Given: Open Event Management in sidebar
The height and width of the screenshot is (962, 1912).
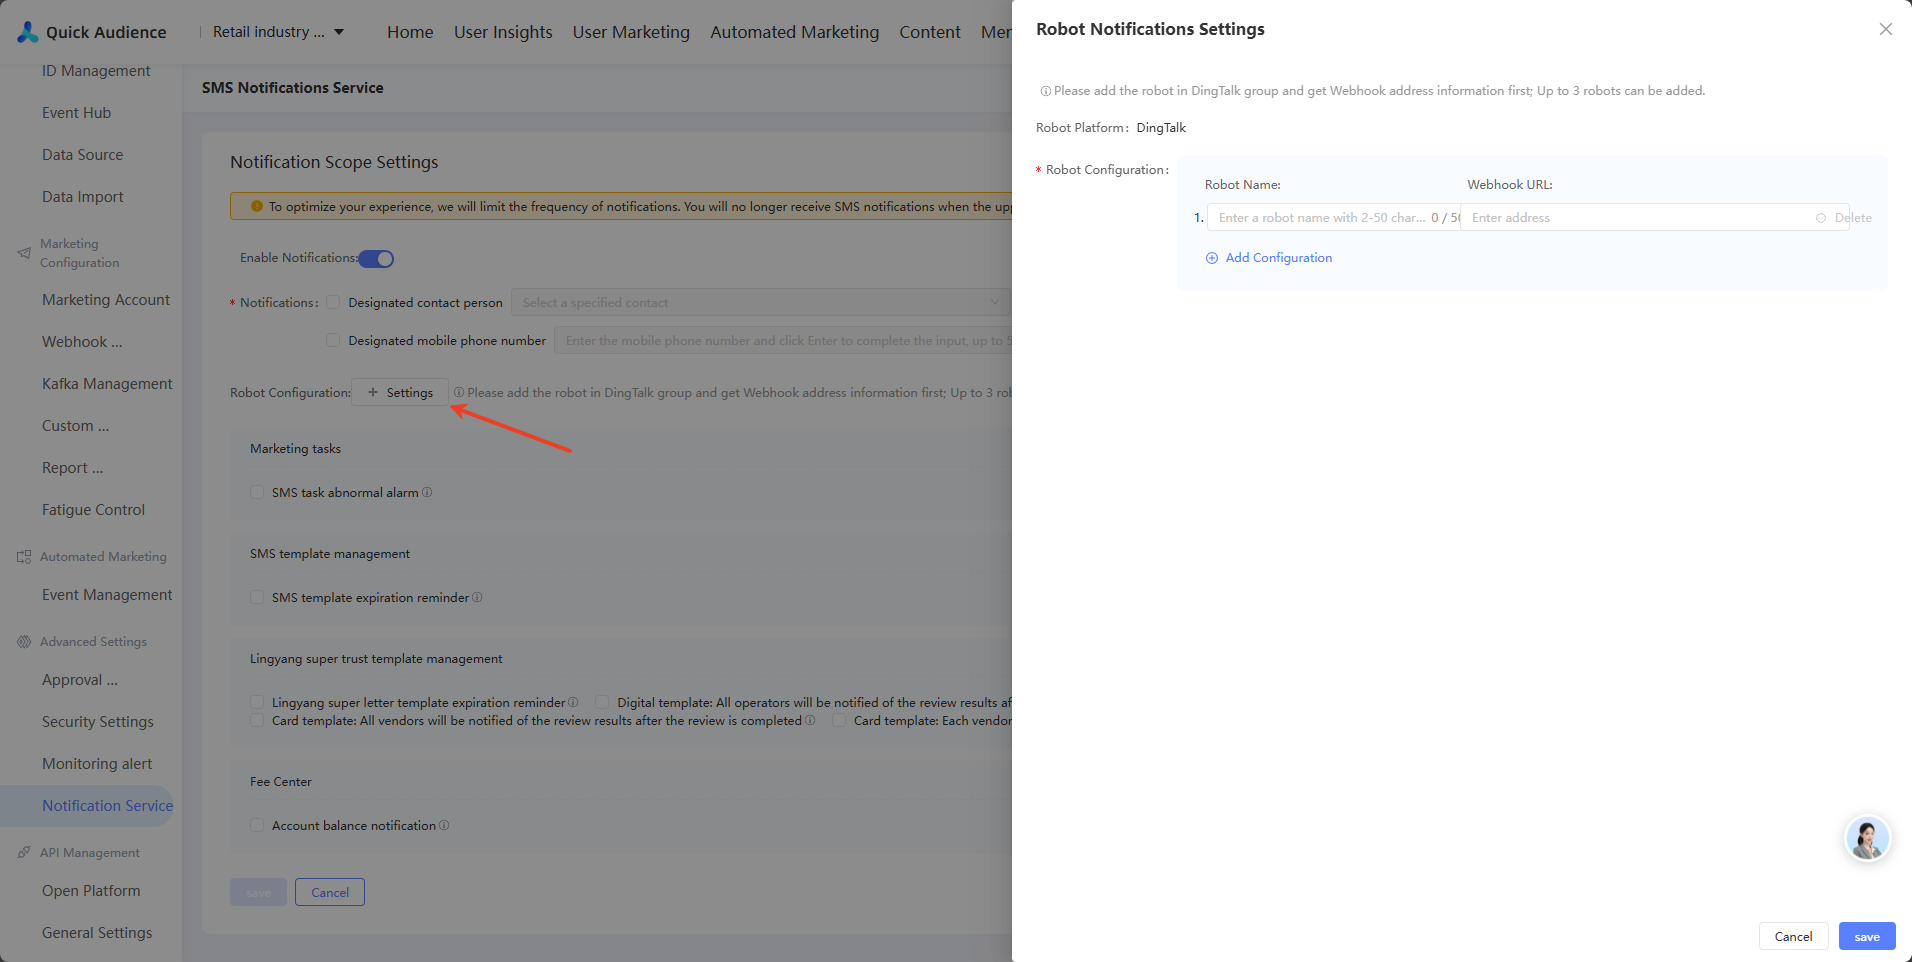Looking at the screenshot, I should 107,595.
